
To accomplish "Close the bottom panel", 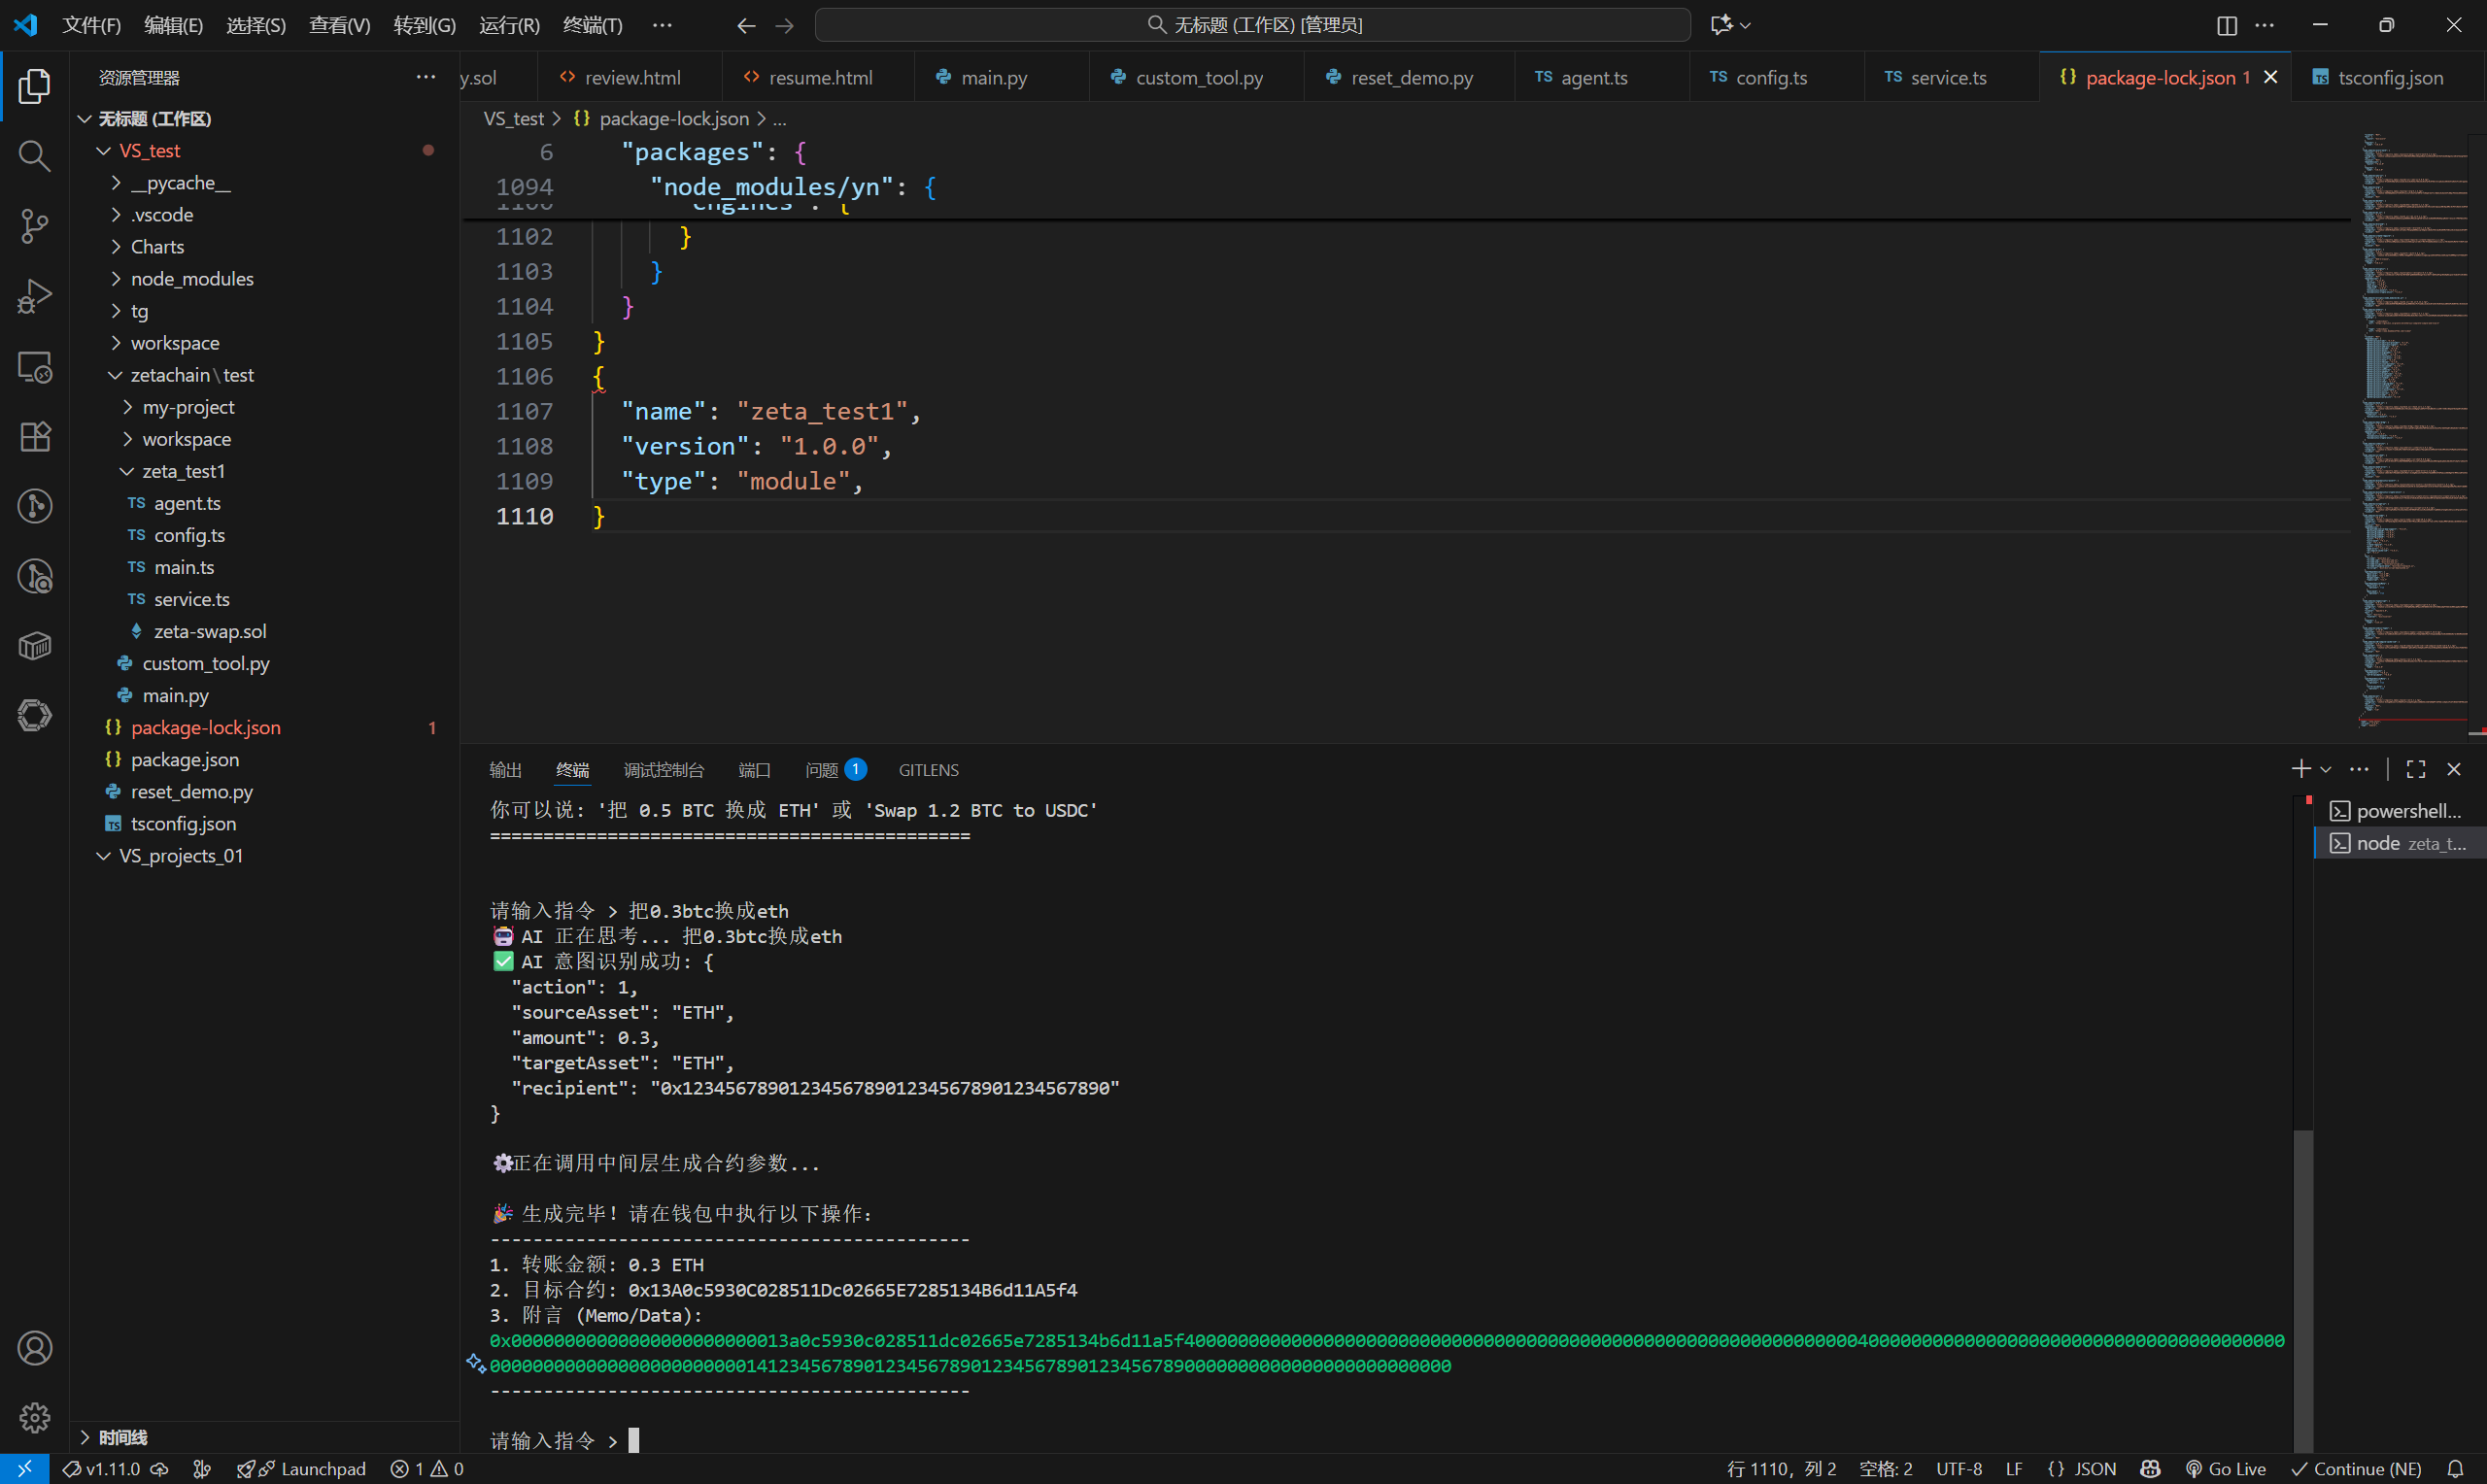I will coord(2454,769).
